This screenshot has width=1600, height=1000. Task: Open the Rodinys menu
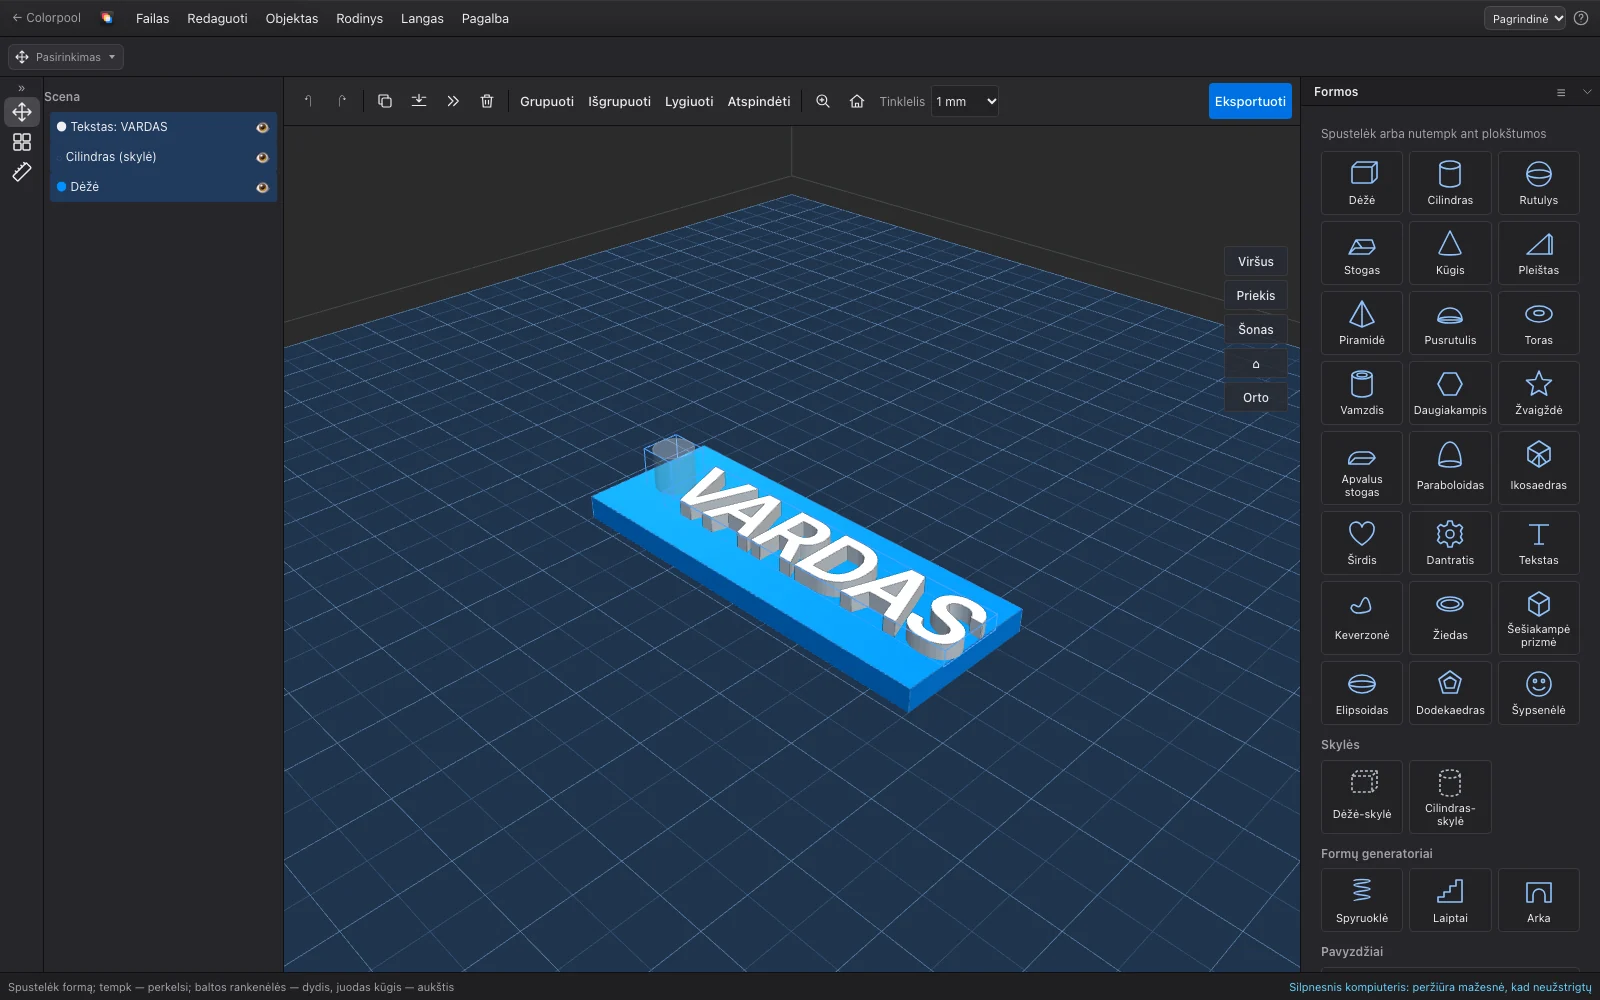(360, 18)
